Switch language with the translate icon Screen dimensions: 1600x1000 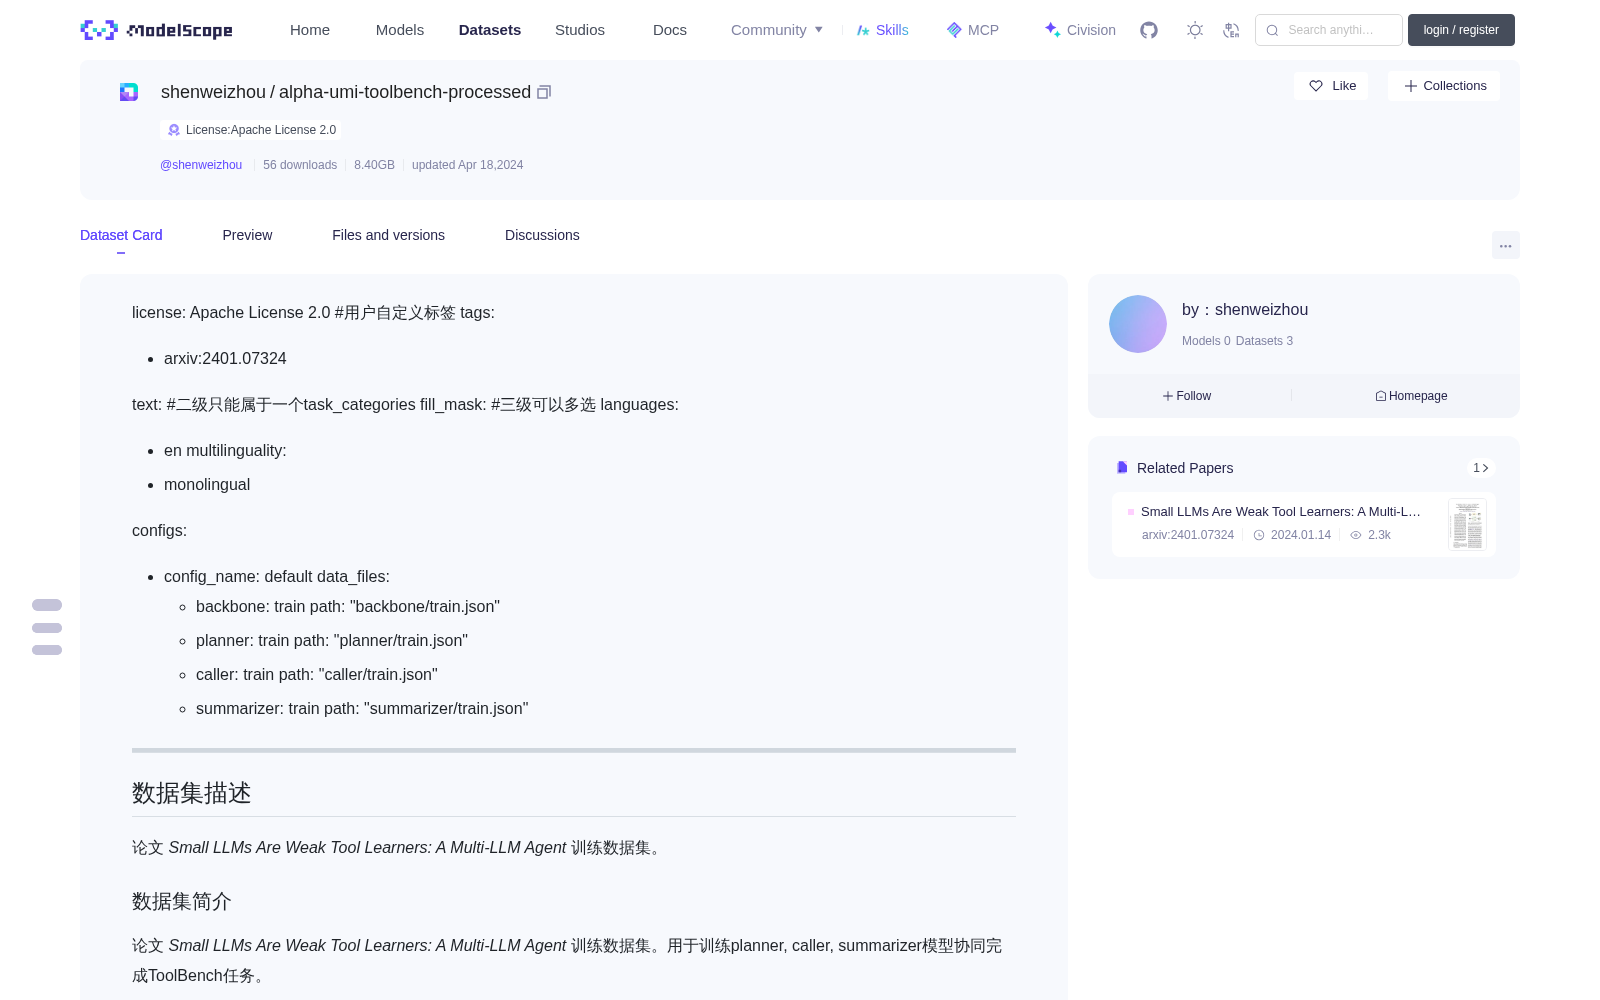(1231, 30)
